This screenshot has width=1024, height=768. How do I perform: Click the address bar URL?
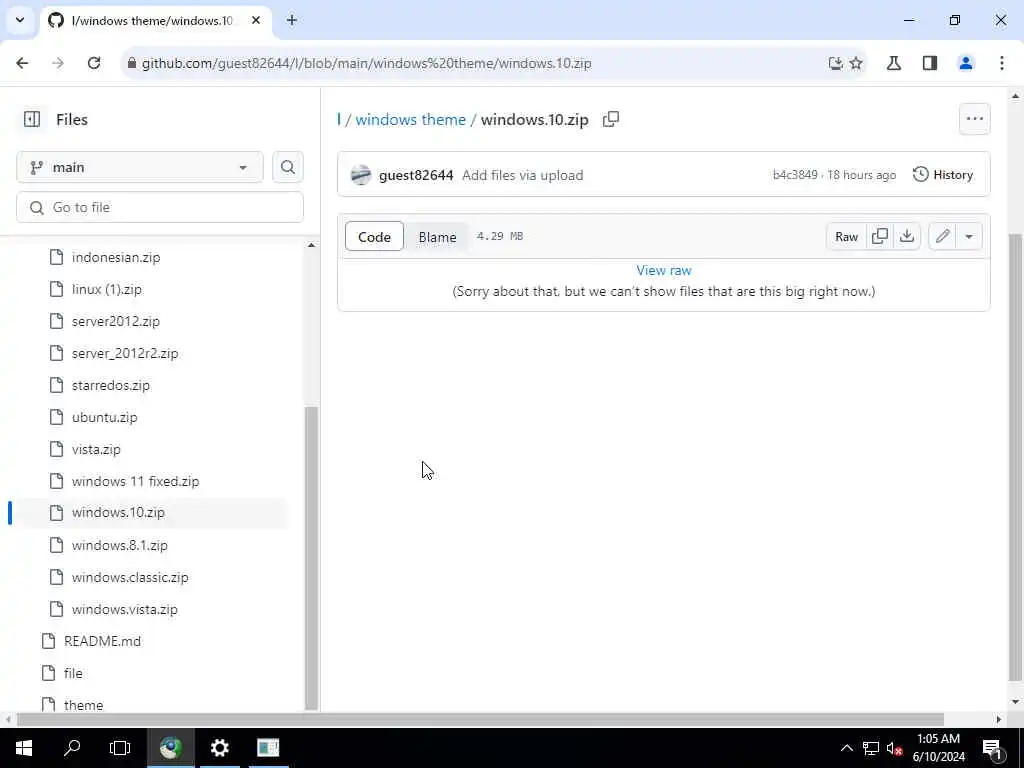366,63
